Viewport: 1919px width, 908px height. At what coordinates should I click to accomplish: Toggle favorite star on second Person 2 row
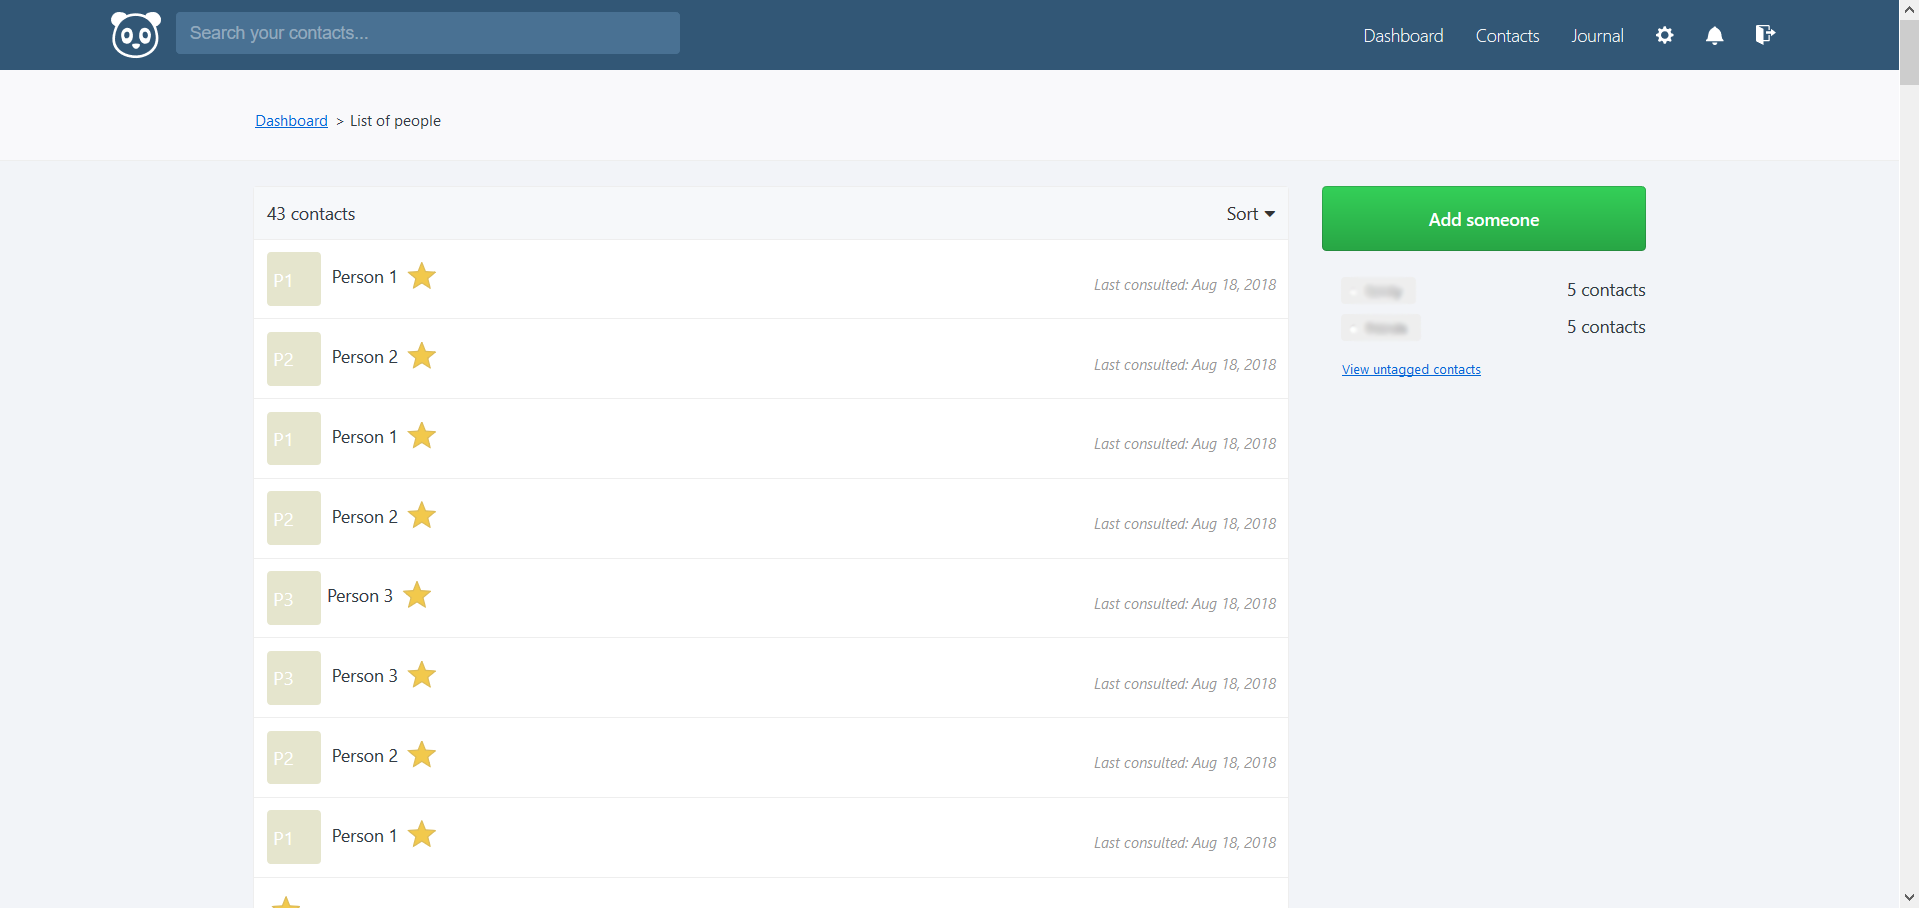click(422, 516)
